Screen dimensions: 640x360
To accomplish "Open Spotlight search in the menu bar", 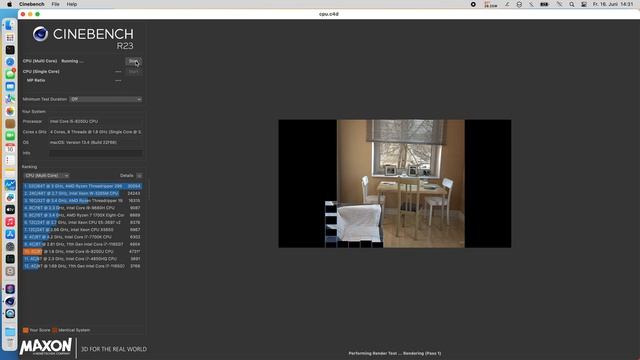I will (x=572, y=4).
